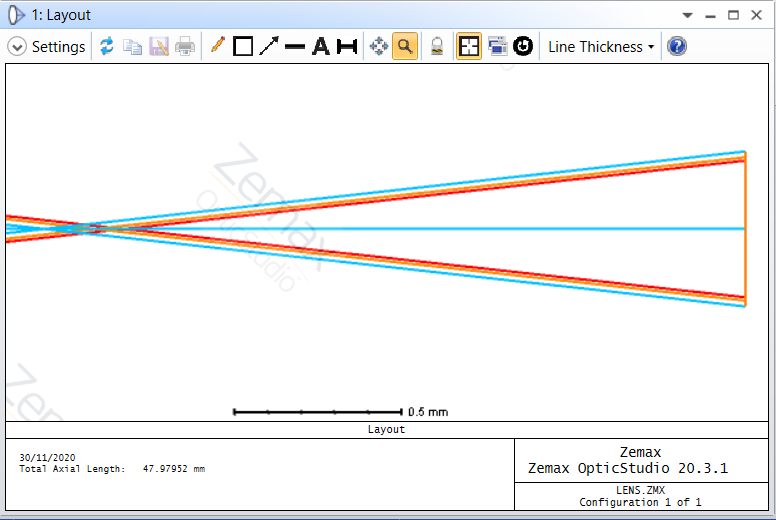Image resolution: width=776 pixels, height=520 pixels.
Task: Toggle the window lock padlock
Action: (x=437, y=47)
